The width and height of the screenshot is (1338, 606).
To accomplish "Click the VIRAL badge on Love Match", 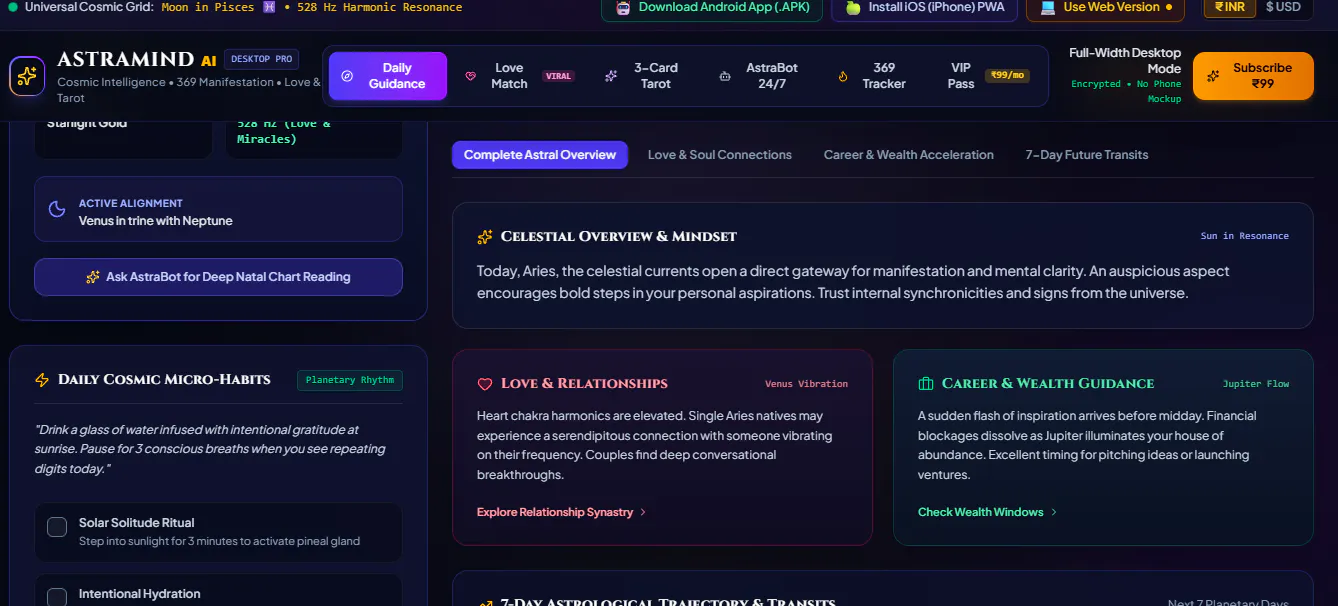I will click(x=558, y=76).
